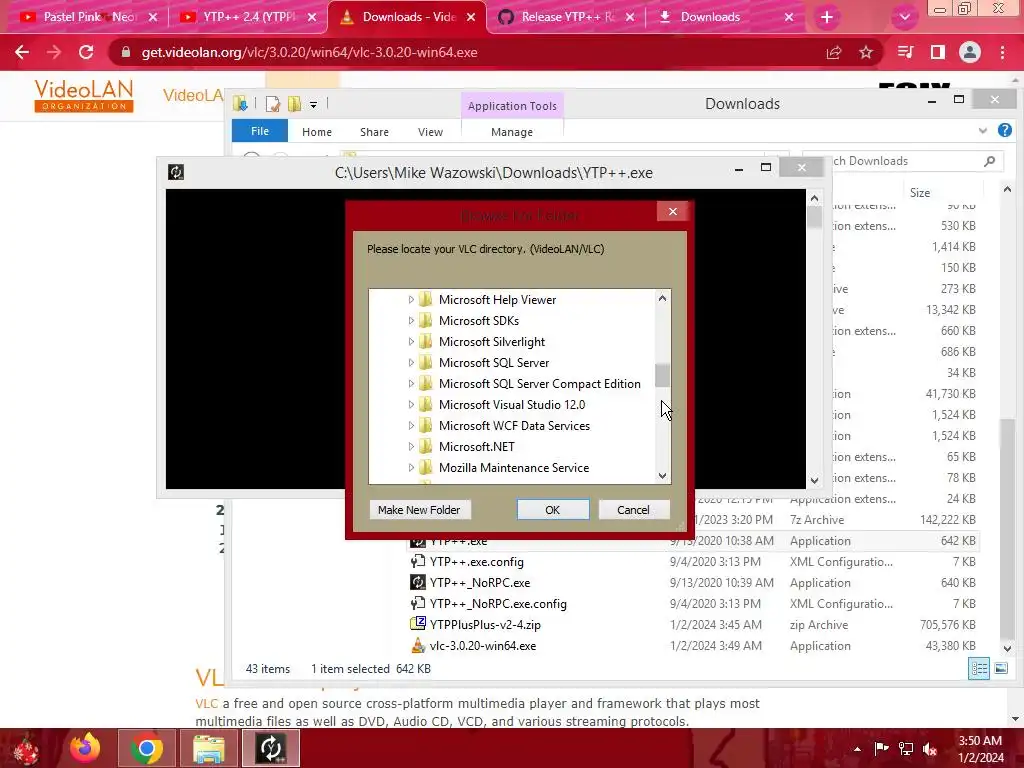Expand the Microsoft Visual Studio 12.0 folder
1024x768 pixels.
click(411, 405)
